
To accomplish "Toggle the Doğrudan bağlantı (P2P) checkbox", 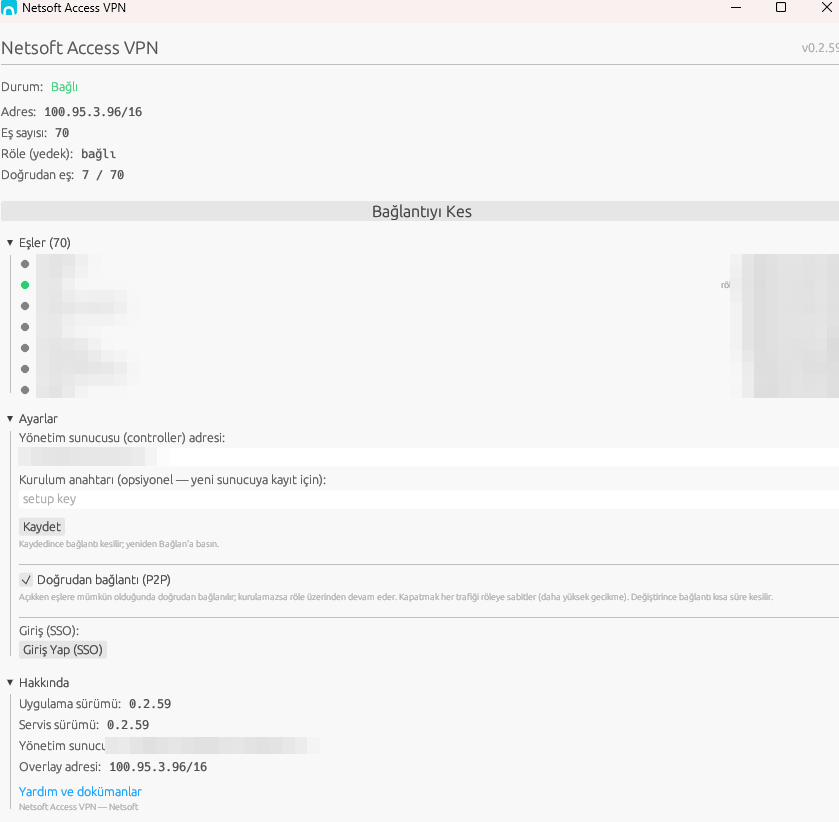I will tap(26, 580).
